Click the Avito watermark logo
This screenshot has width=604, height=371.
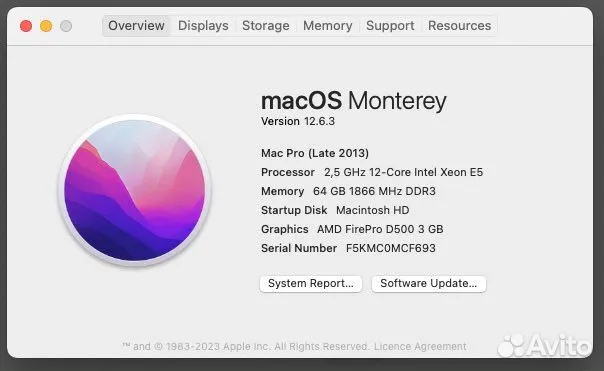coord(544,345)
